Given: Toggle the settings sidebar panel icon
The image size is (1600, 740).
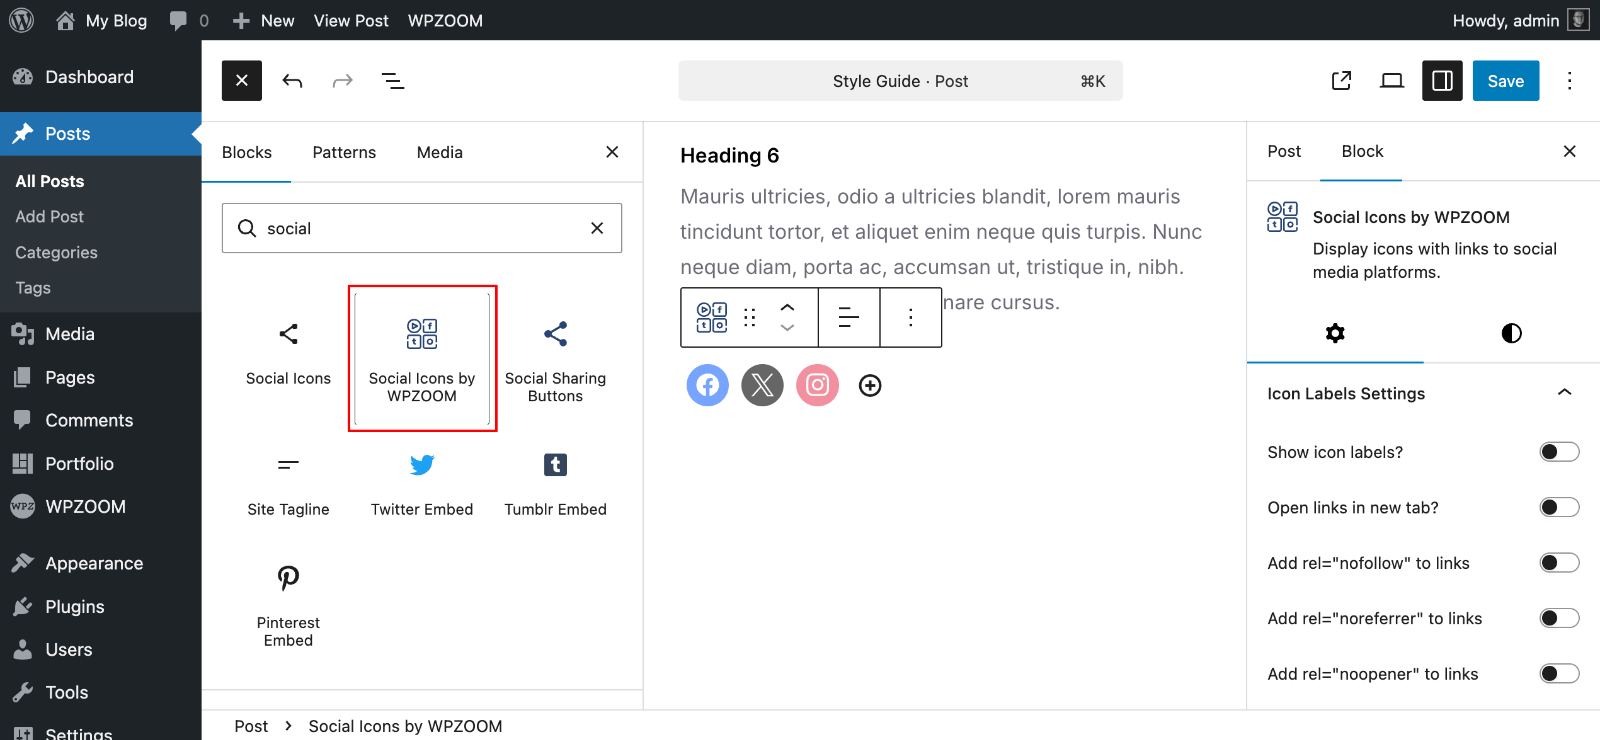Looking at the screenshot, I should [x=1442, y=81].
